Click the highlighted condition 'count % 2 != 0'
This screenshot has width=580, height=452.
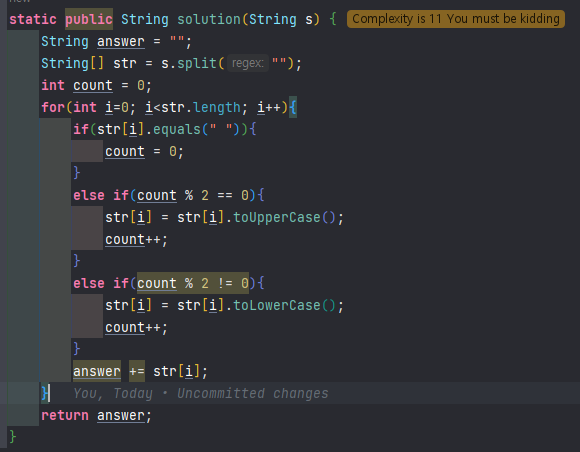(x=193, y=283)
